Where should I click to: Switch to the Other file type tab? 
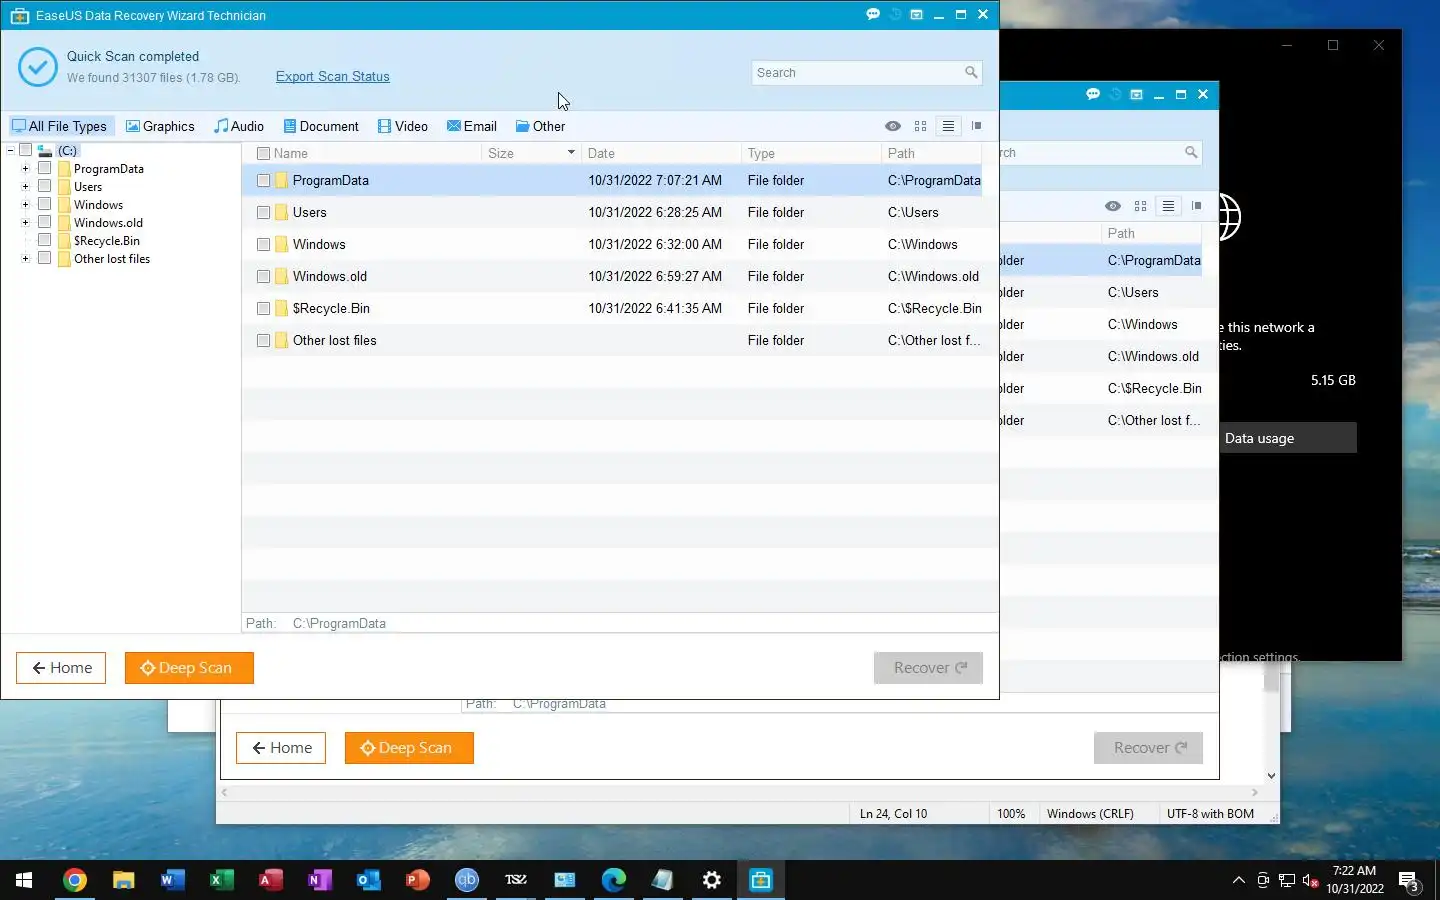click(x=540, y=126)
